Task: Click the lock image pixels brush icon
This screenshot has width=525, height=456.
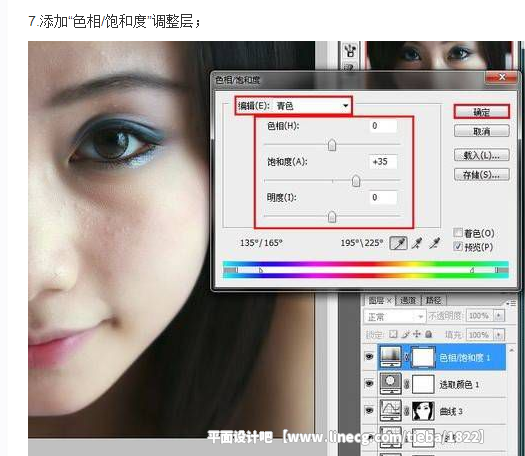Action: [x=405, y=334]
